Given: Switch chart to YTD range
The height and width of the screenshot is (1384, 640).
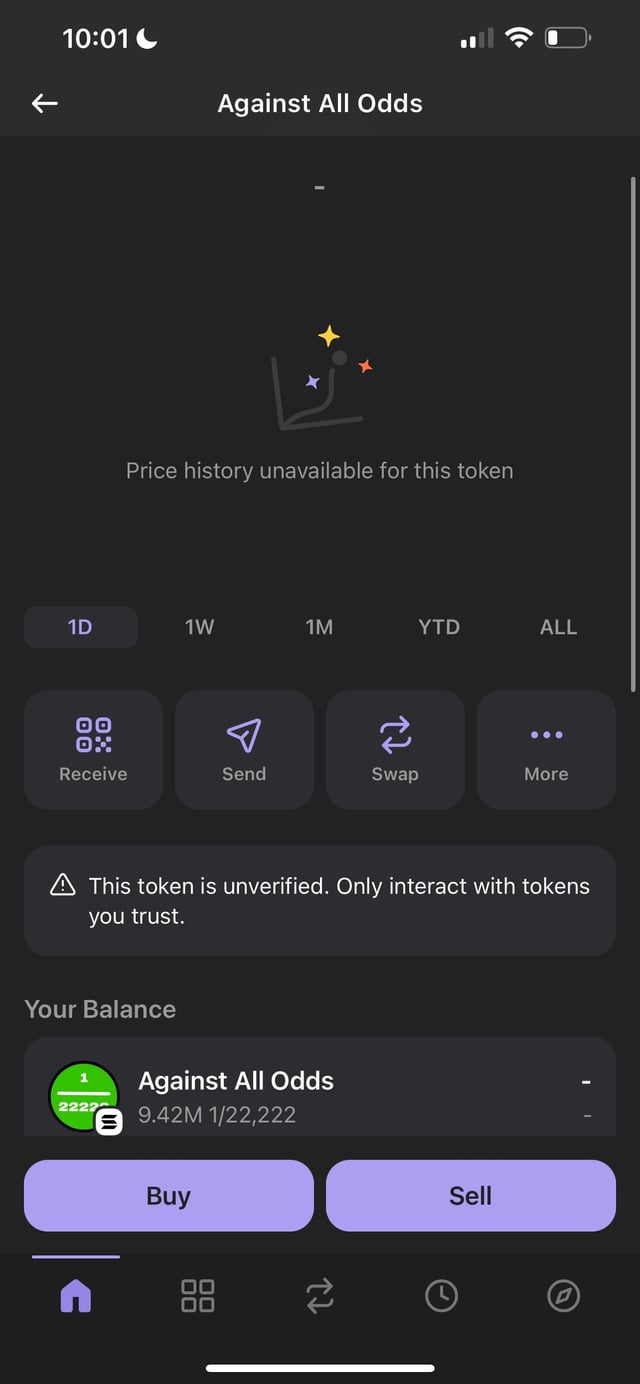Looking at the screenshot, I should [439, 627].
